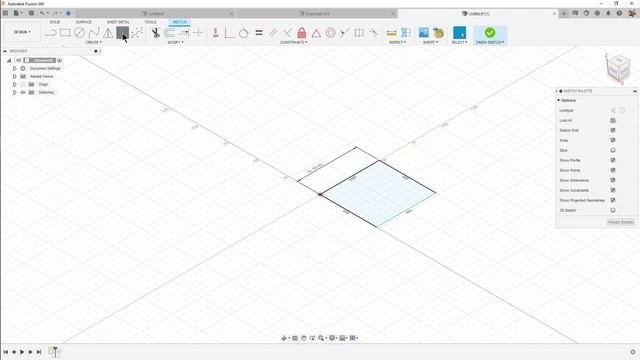This screenshot has height=360, width=640.
Task: Apply the Equal constraint
Action: pyautogui.click(x=259, y=33)
